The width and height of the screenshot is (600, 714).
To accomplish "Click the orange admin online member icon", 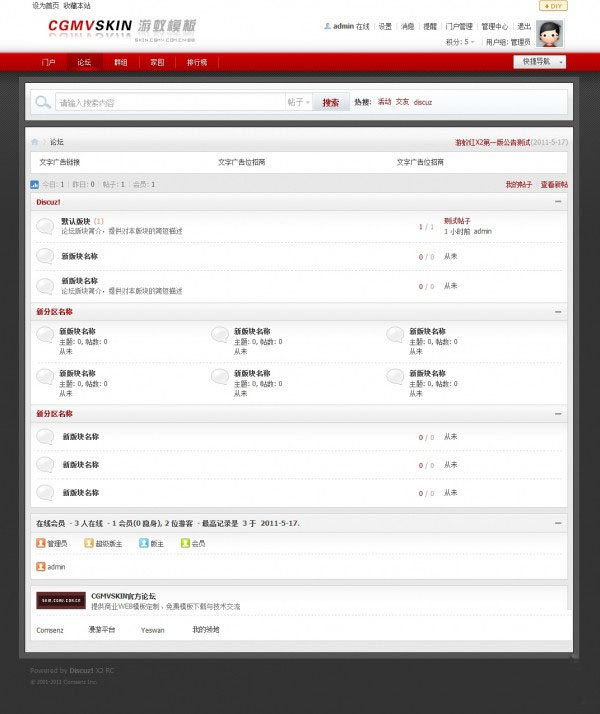I will pos(41,567).
